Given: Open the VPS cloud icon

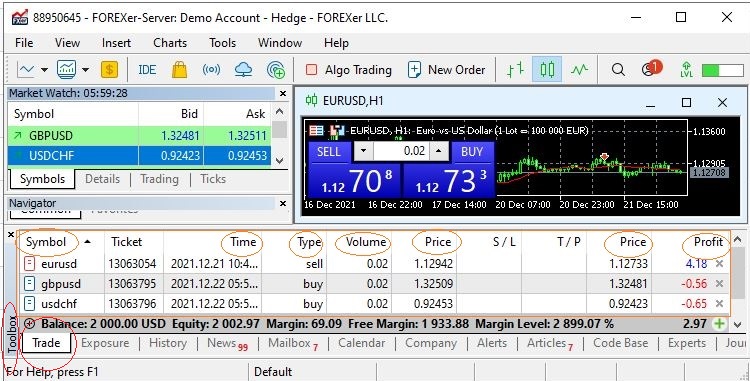Looking at the screenshot, I should coord(243,70).
